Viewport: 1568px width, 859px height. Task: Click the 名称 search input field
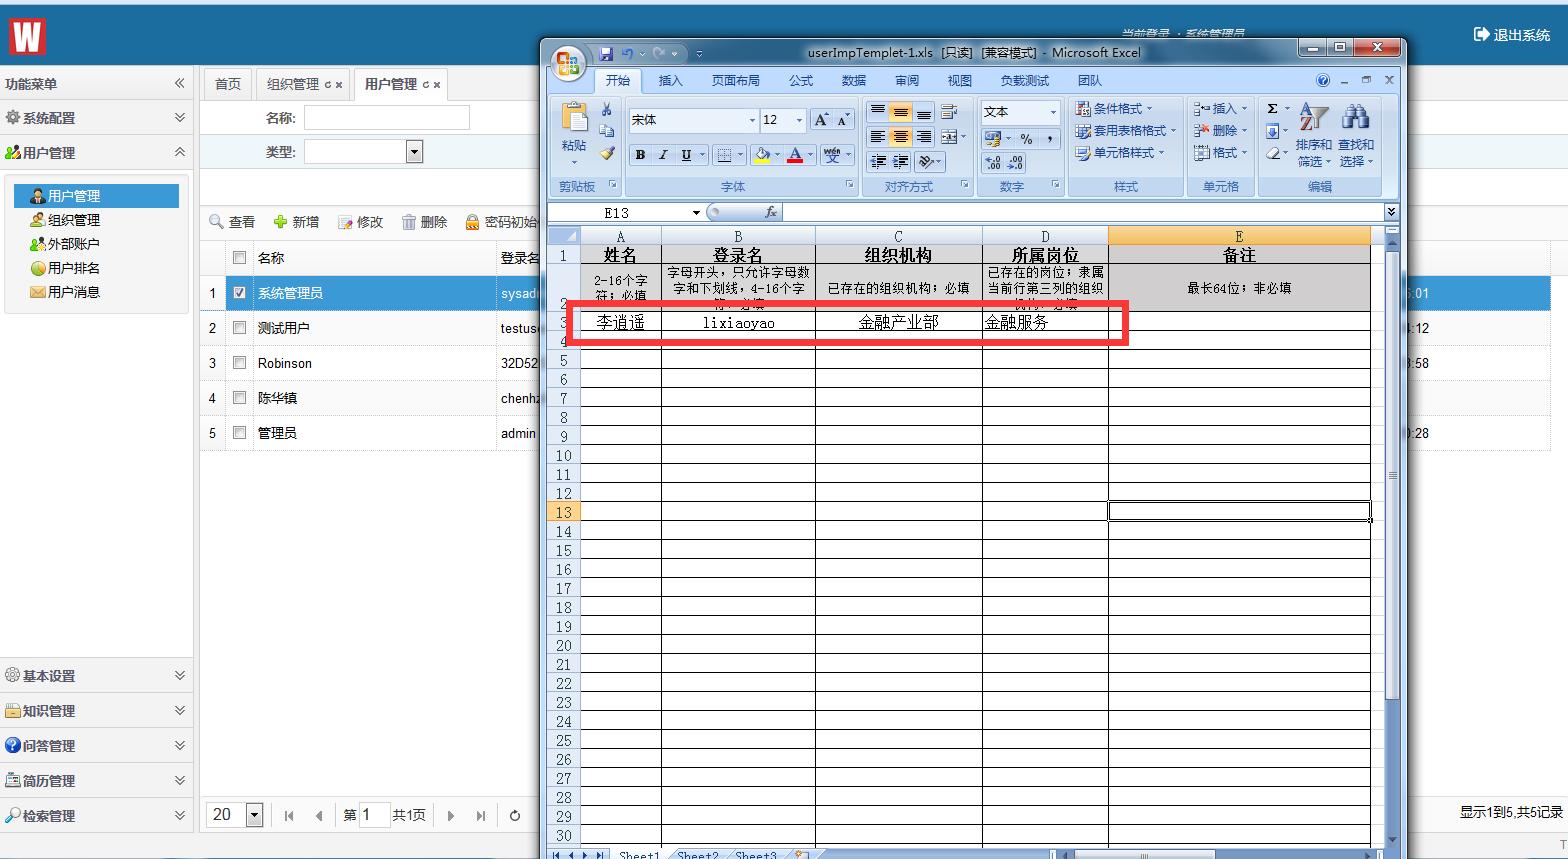[x=387, y=118]
